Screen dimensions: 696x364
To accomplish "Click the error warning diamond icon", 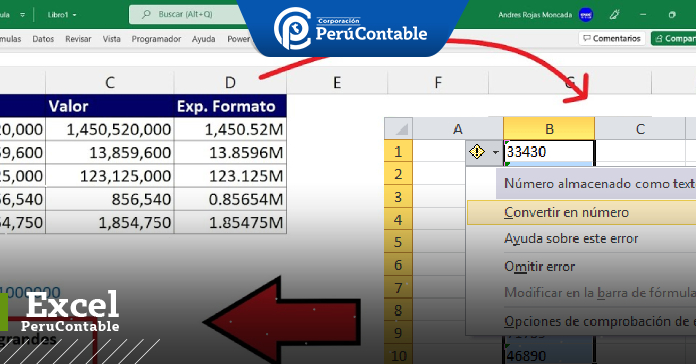I will pyautogui.click(x=477, y=152).
